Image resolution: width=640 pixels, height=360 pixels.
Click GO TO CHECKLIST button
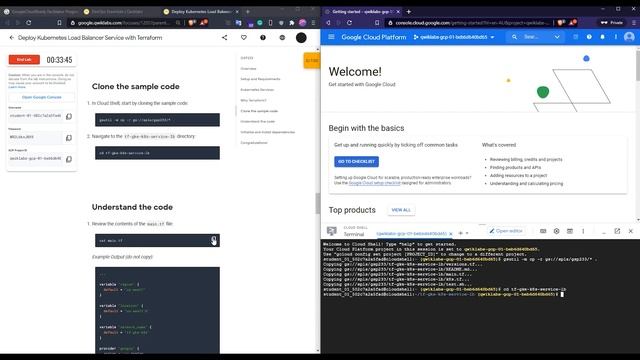tap(356, 162)
